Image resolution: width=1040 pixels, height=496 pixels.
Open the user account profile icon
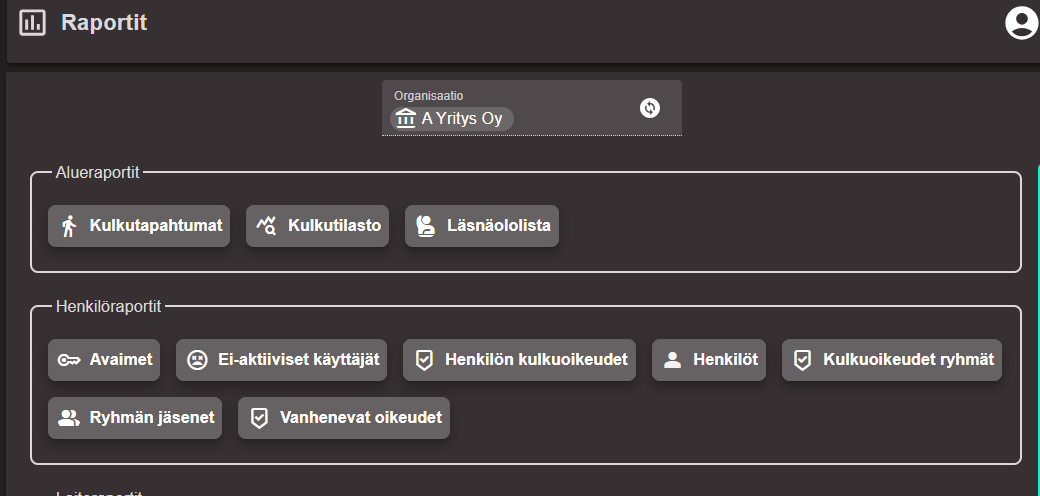pos(1021,22)
